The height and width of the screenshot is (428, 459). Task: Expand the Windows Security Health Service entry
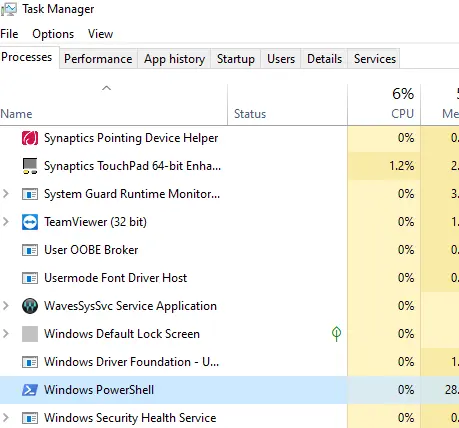(x=6, y=418)
